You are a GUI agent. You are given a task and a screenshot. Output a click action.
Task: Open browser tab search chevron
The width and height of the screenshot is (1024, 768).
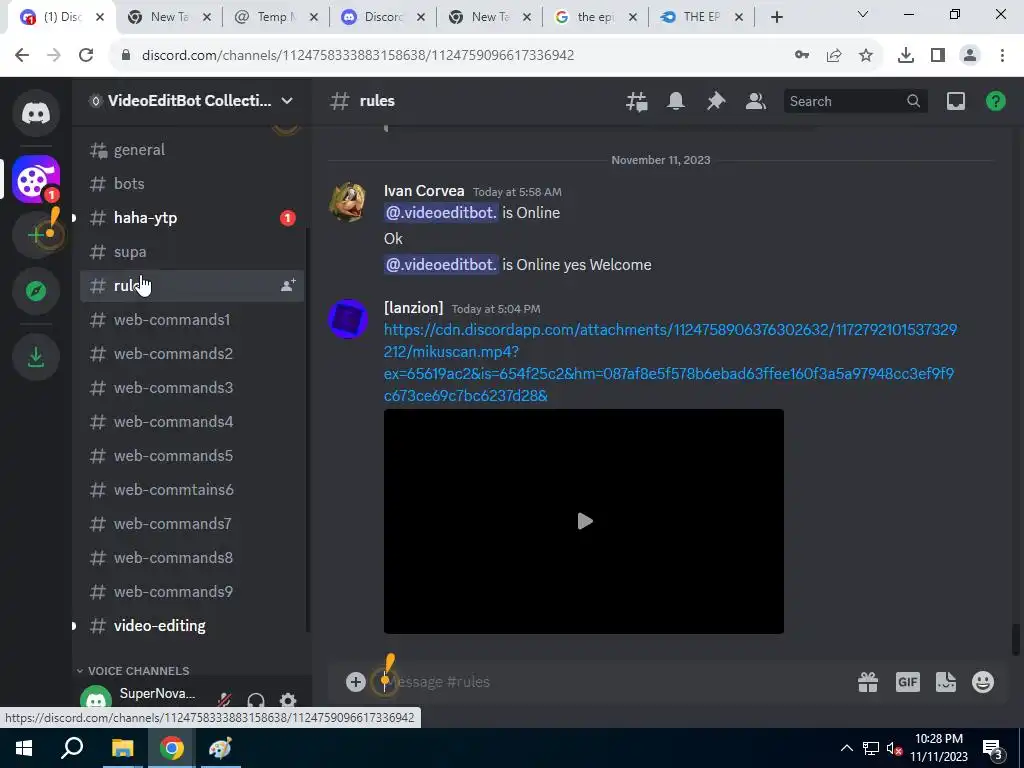(x=862, y=14)
